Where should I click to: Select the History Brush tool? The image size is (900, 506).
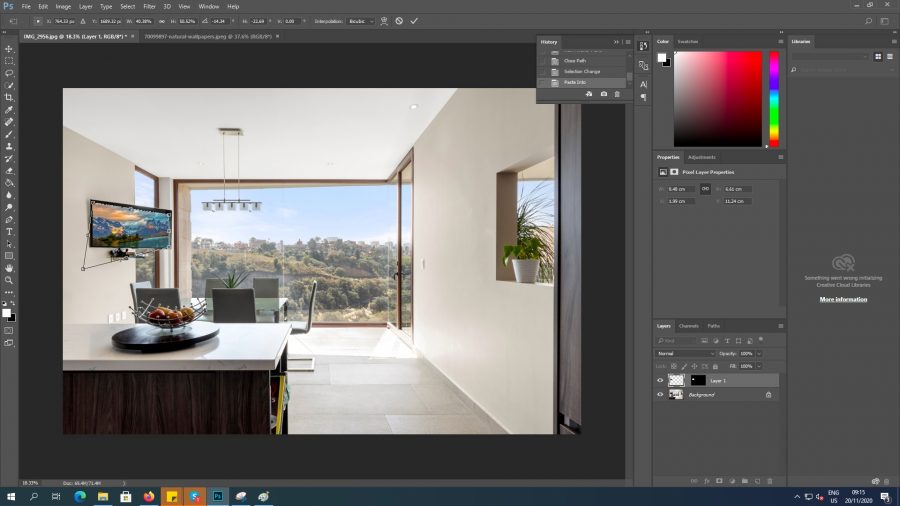click(x=9, y=158)
